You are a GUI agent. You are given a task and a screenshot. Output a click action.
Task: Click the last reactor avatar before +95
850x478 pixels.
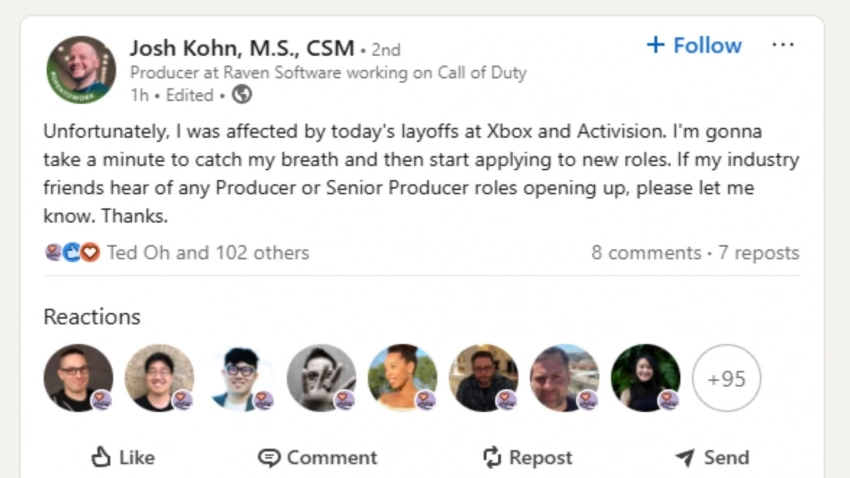tap(645, 378)
